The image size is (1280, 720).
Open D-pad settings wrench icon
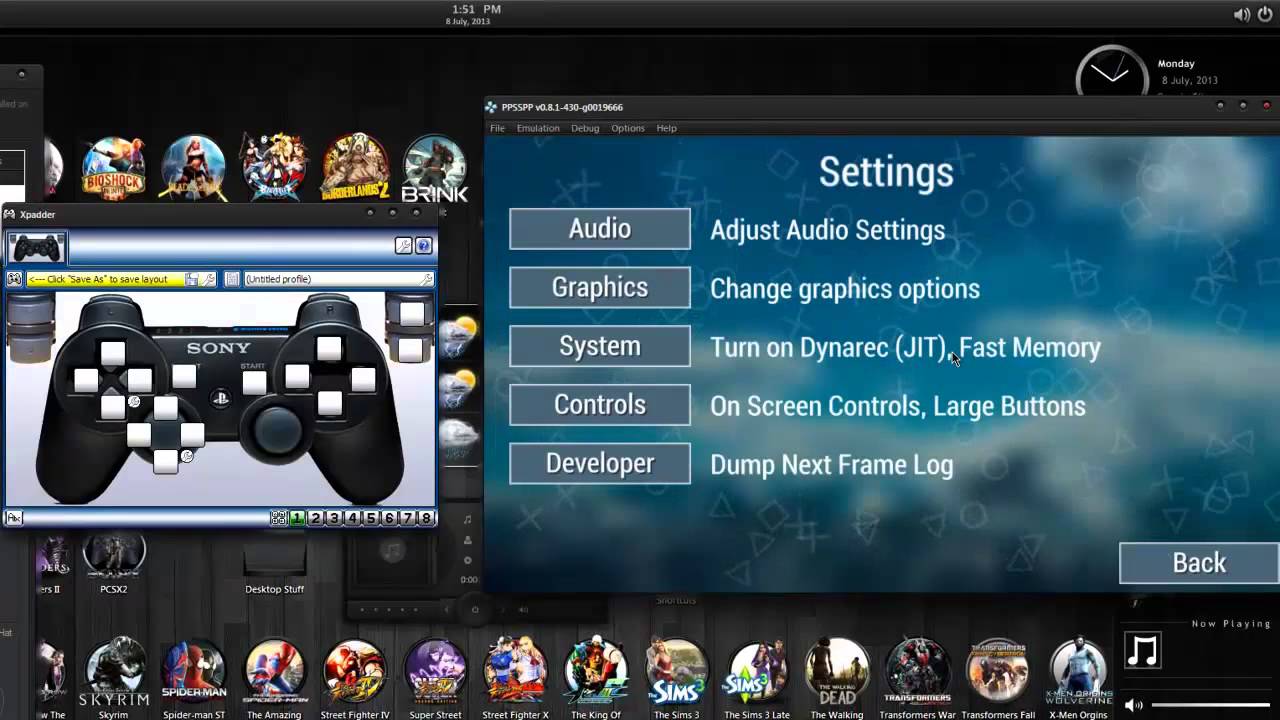134,401
